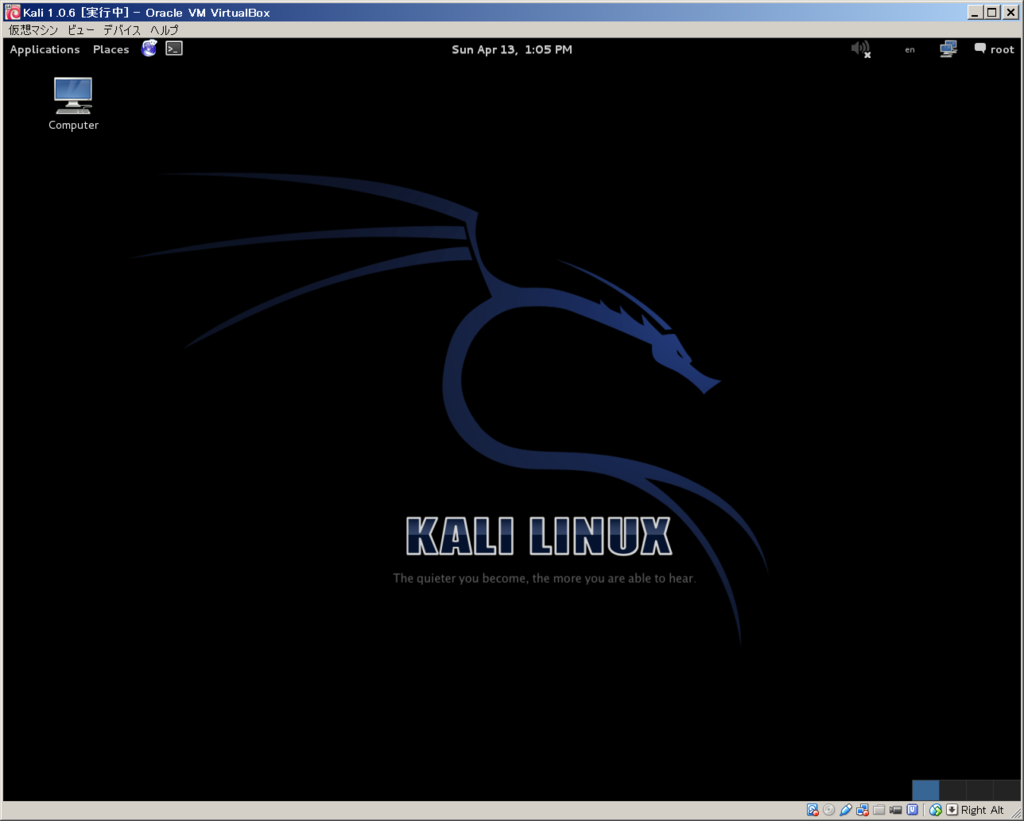
Task: Launch the Terminal from the top panel
Action: click(x=174, y=48)
